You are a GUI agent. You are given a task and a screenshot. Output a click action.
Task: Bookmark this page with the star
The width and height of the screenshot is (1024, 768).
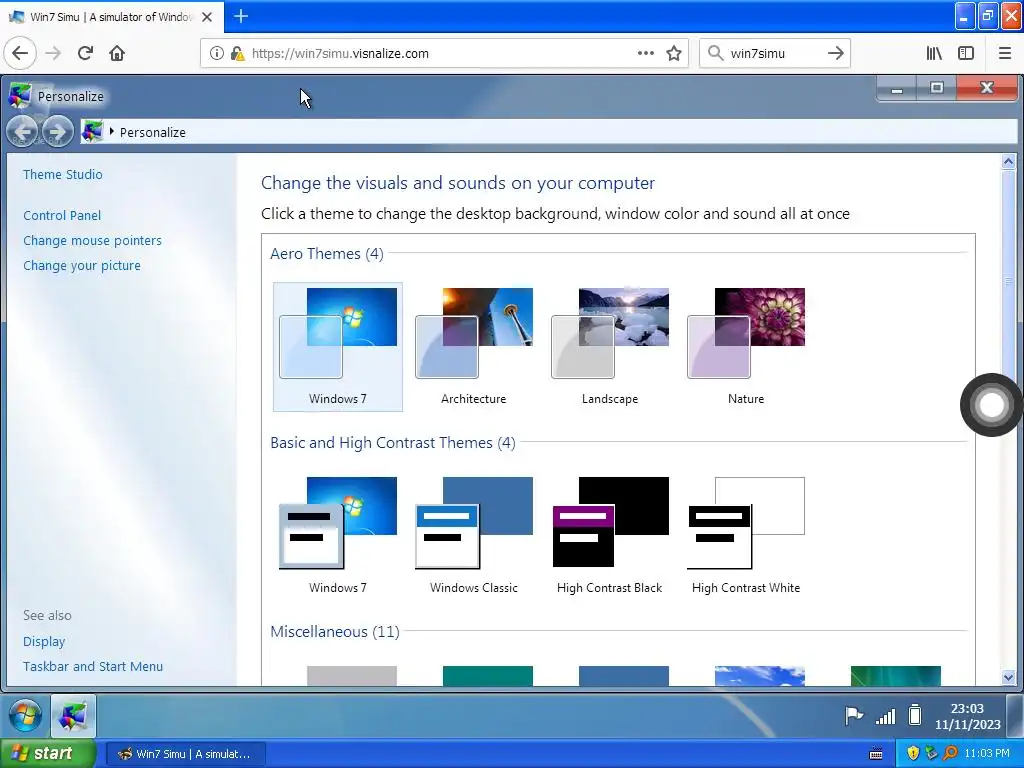point(674,54)
